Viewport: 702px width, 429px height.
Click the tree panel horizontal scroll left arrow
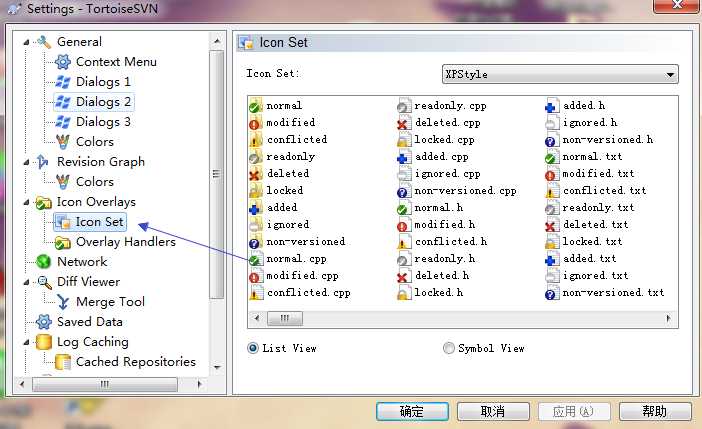(21, 384)
